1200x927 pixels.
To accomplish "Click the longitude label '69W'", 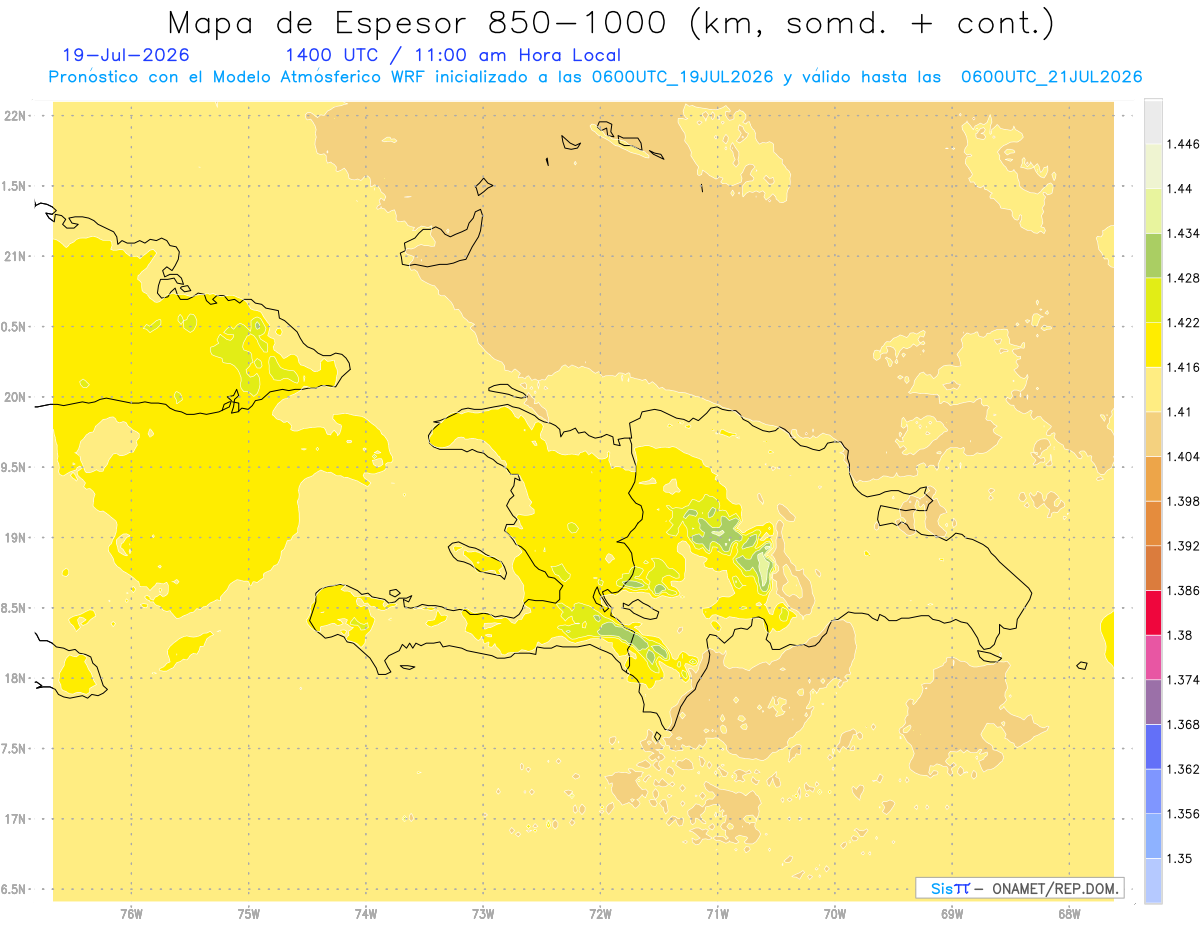I will pos(952,913).
